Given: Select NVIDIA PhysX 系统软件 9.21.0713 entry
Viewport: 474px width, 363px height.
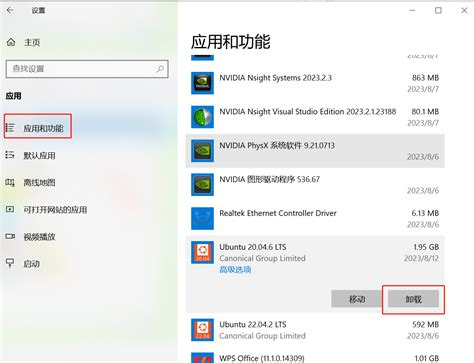Looking at the screenshot, I should coord(315,151).
